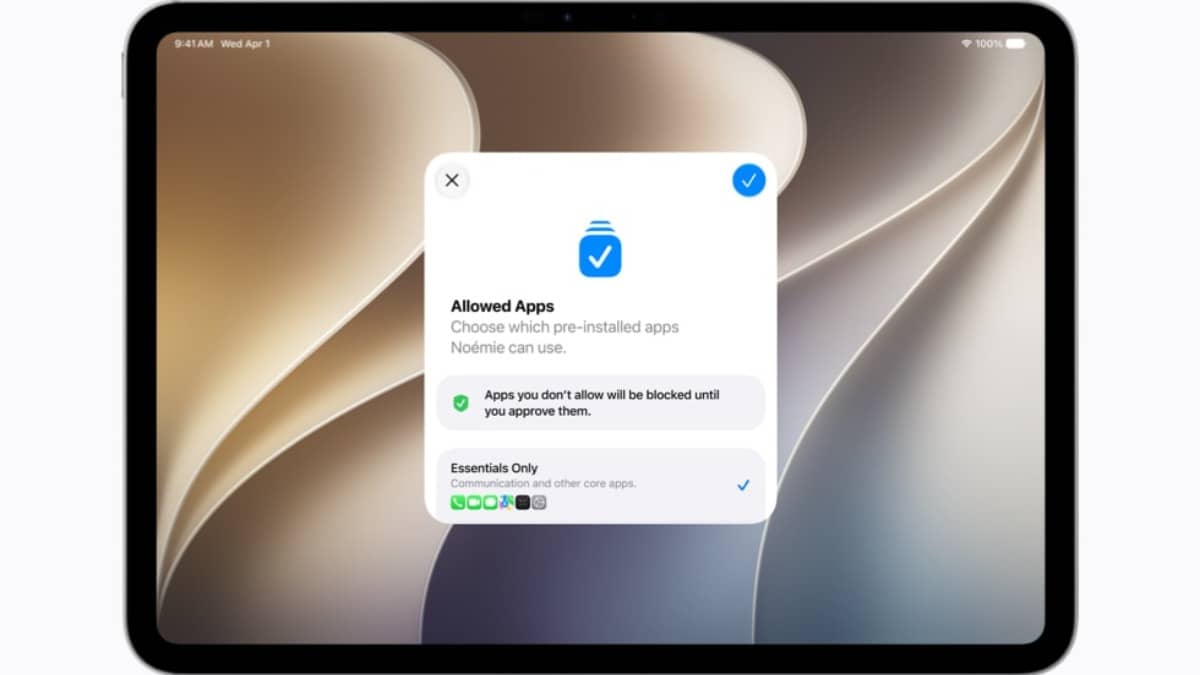Tap the 'Communication and other core apps' description
The width and height of the screenshot is (1200, 675).
click(x=543, y=484)
